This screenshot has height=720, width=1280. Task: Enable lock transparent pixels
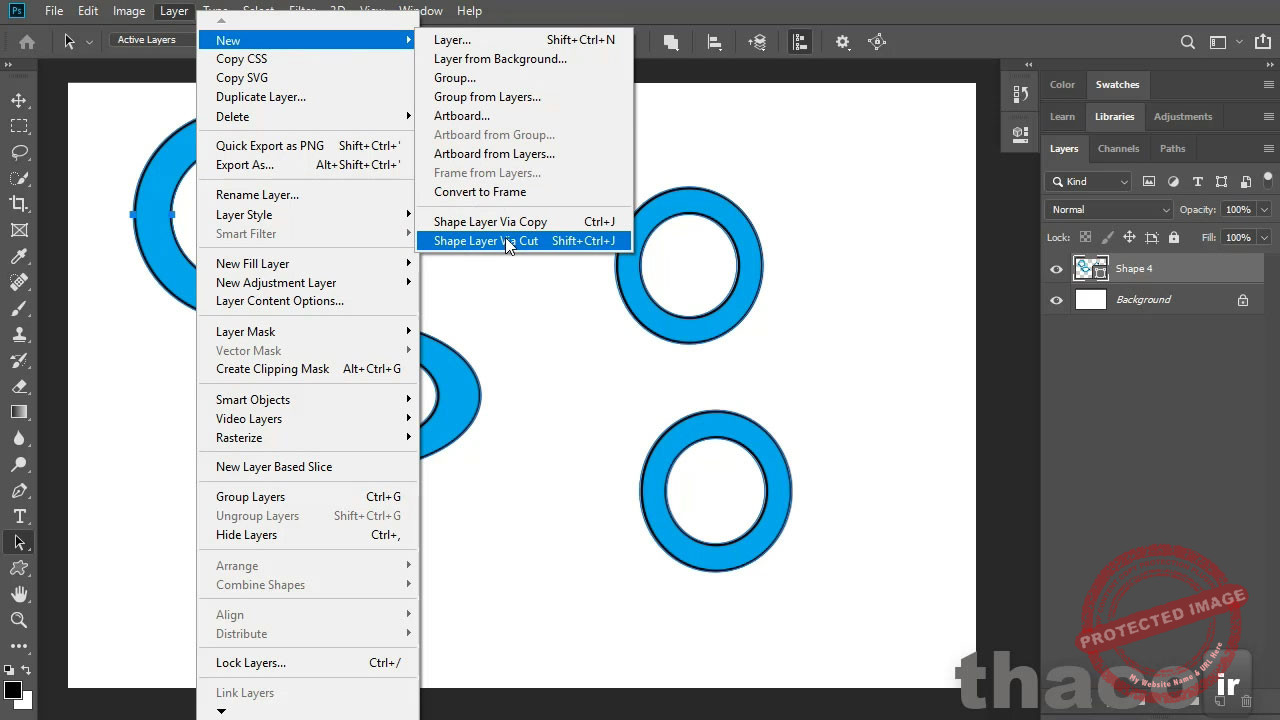tap(1085, 237)
